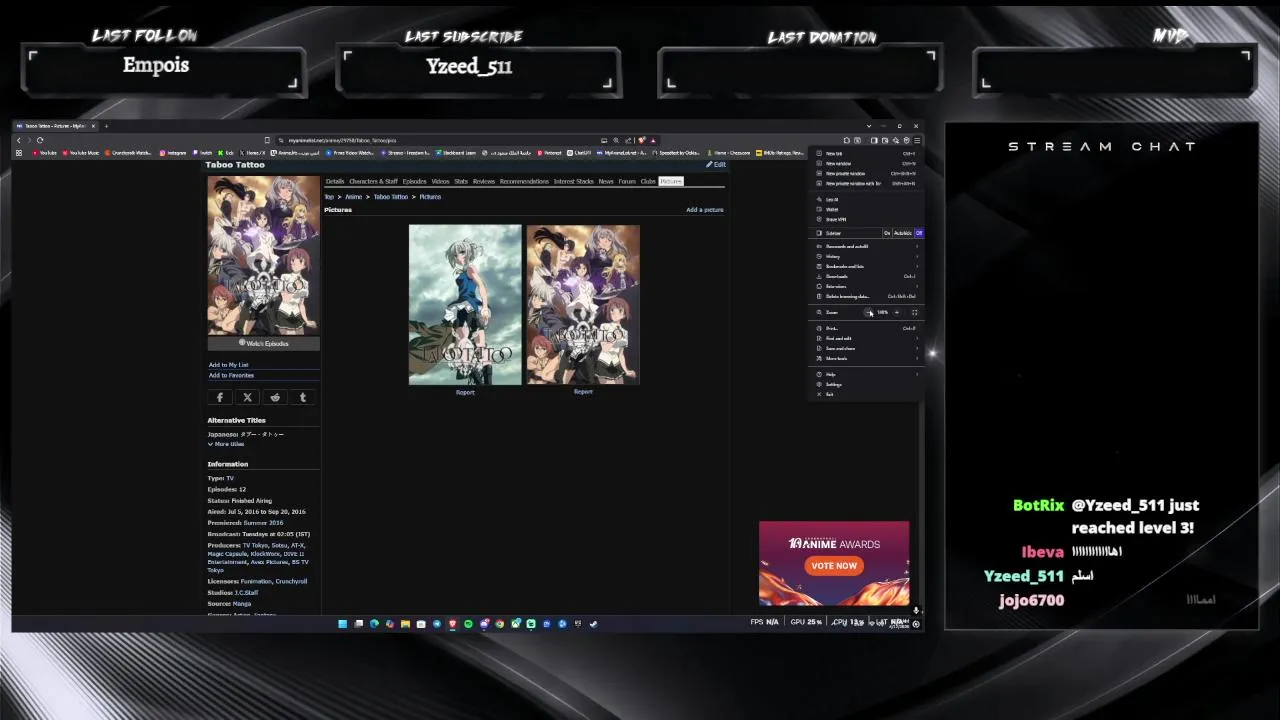Expand the Find and edit submenu
This screenshot has width=1280, height=720.
coord(867,338)
